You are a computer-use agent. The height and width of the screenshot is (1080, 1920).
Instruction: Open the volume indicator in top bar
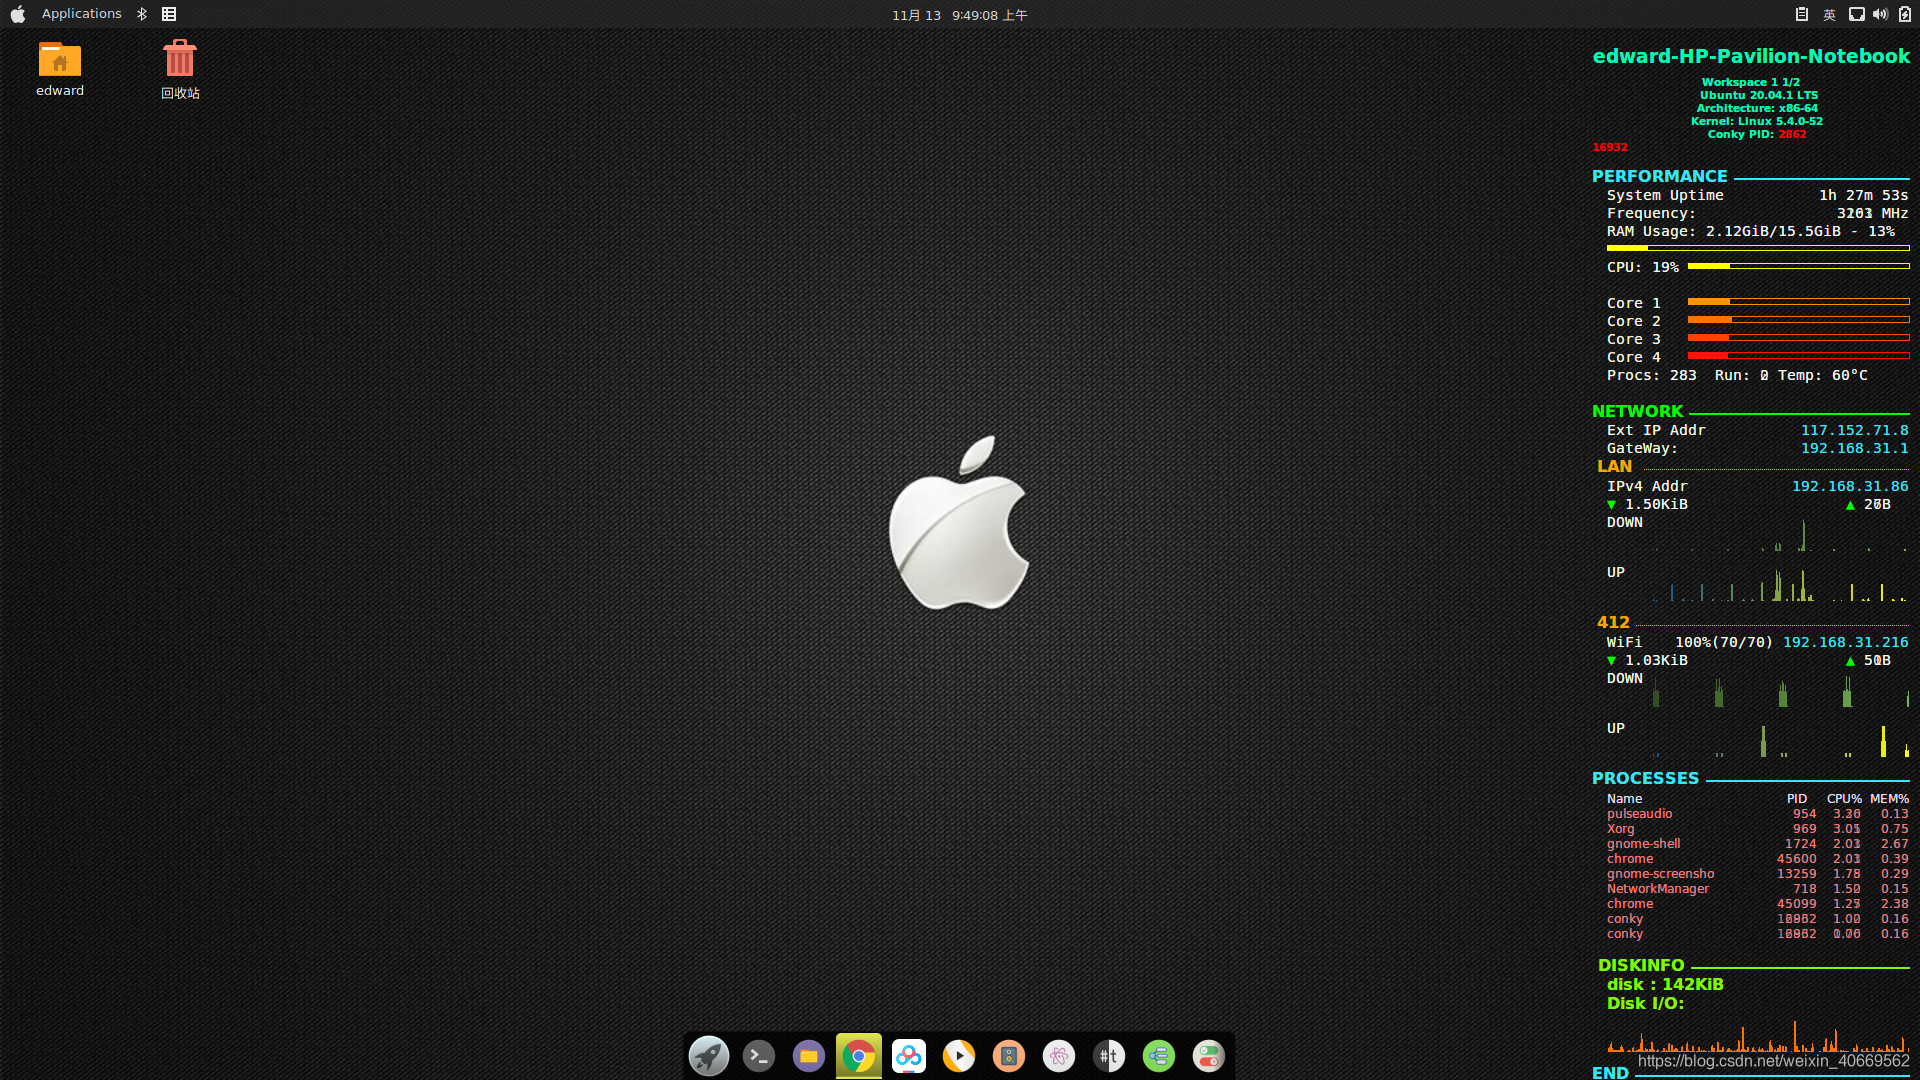click(x=1880, y=14)
